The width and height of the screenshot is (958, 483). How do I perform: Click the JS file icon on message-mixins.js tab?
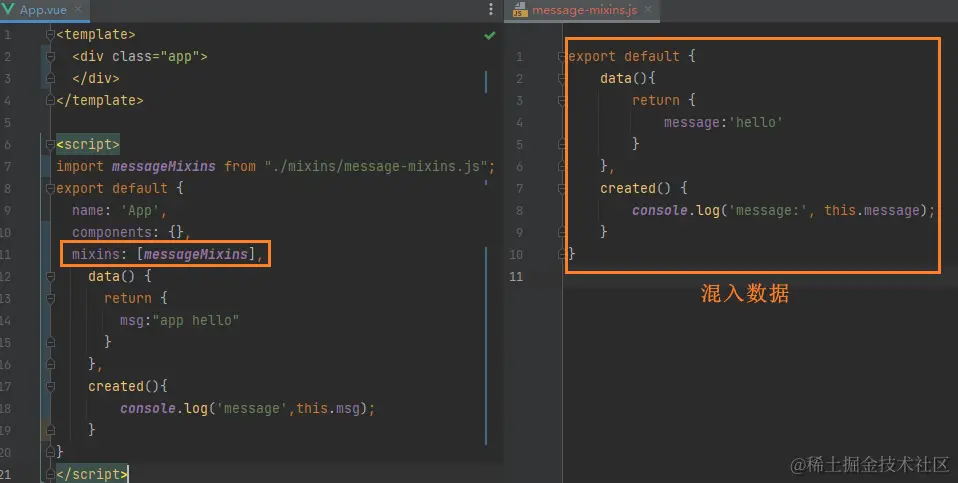[520, 10]
